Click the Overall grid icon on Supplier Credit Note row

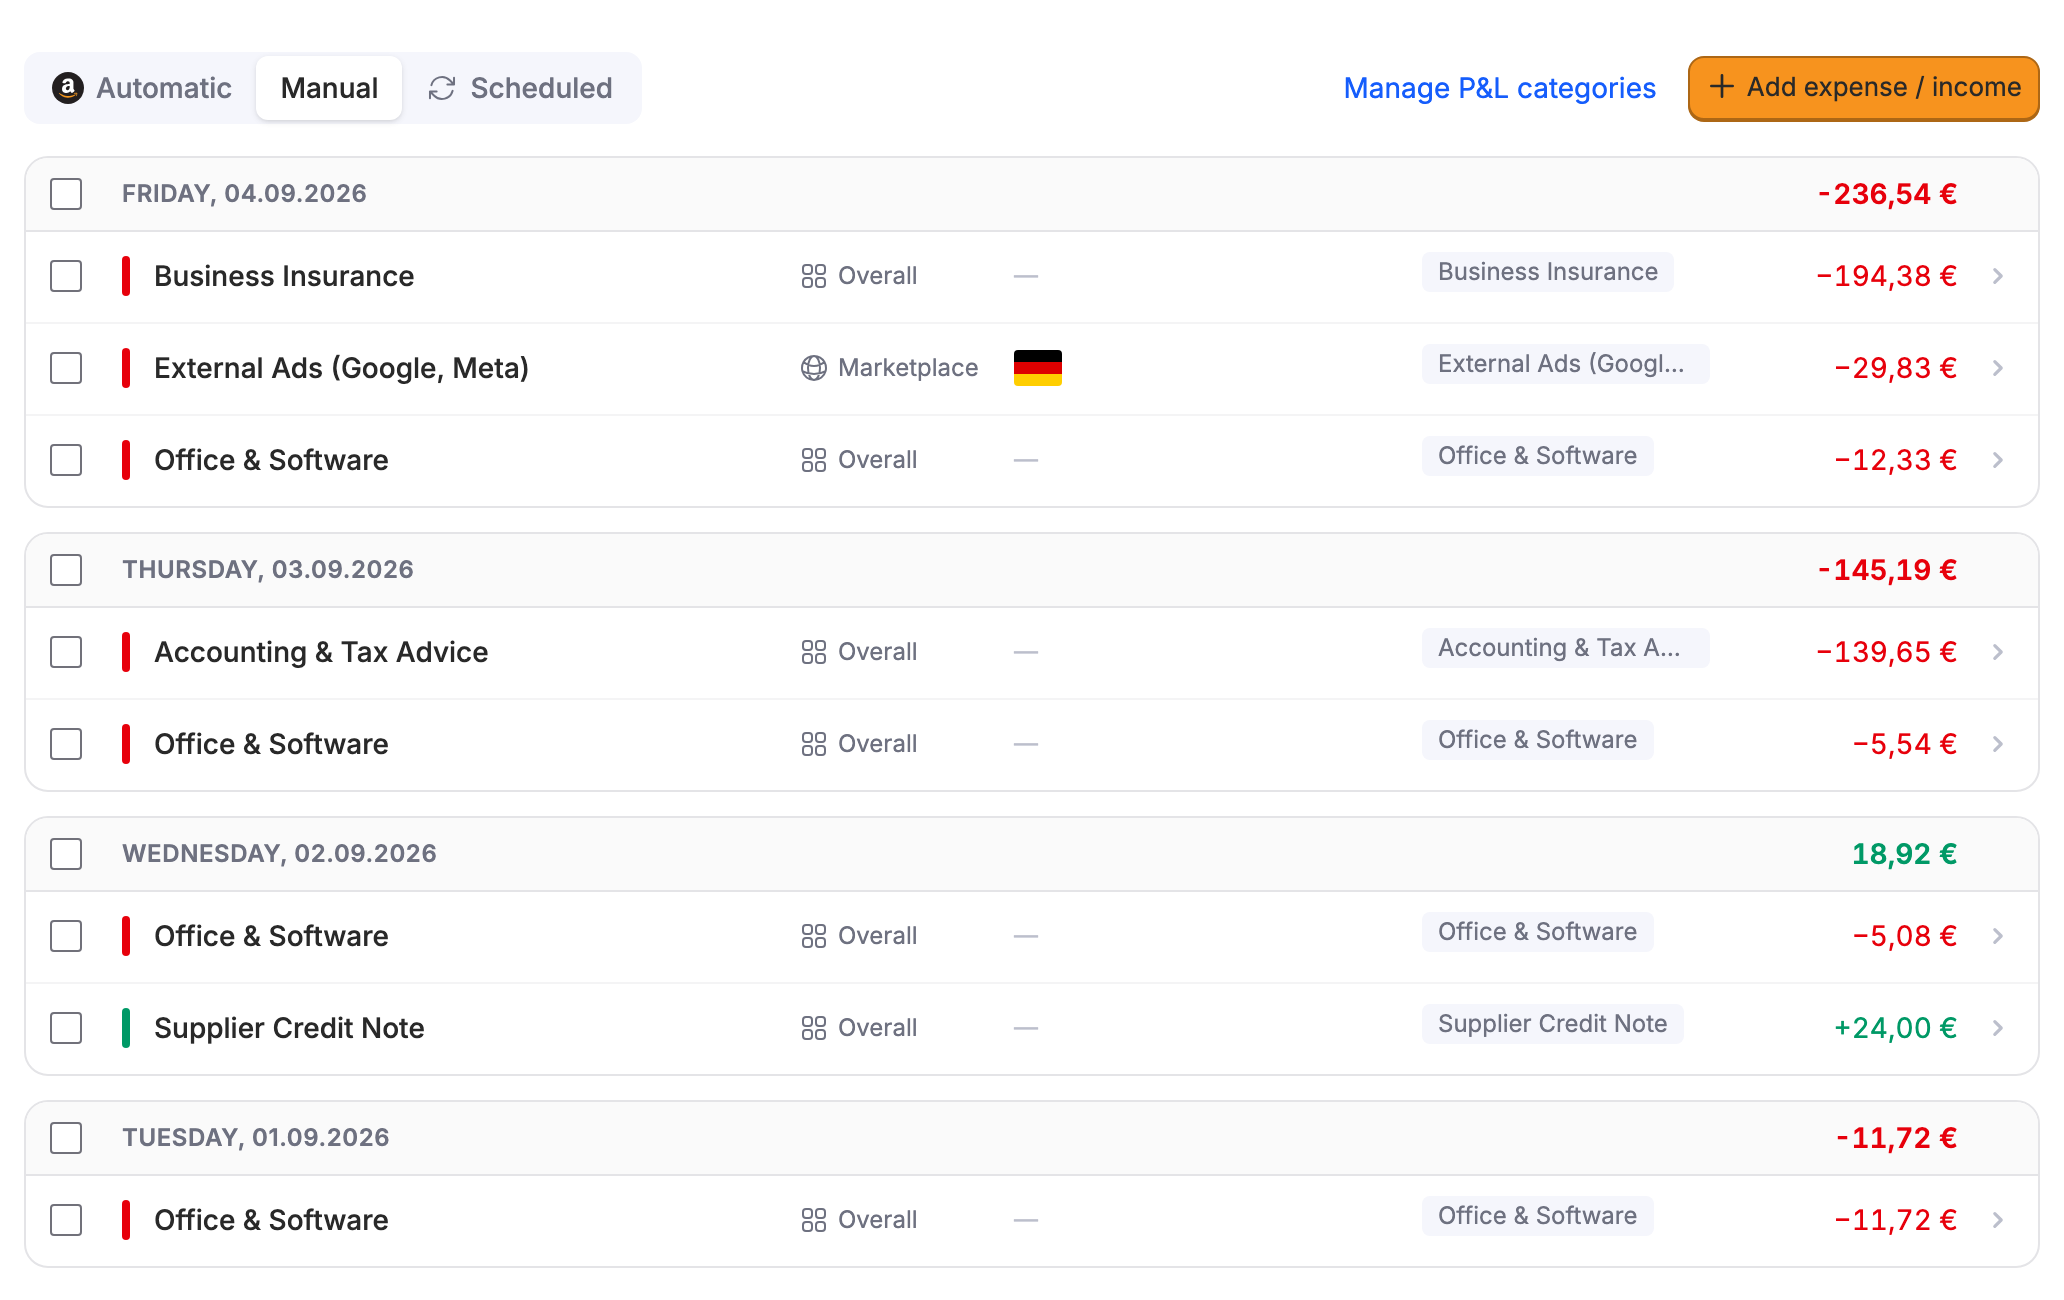click(814, 1028)
